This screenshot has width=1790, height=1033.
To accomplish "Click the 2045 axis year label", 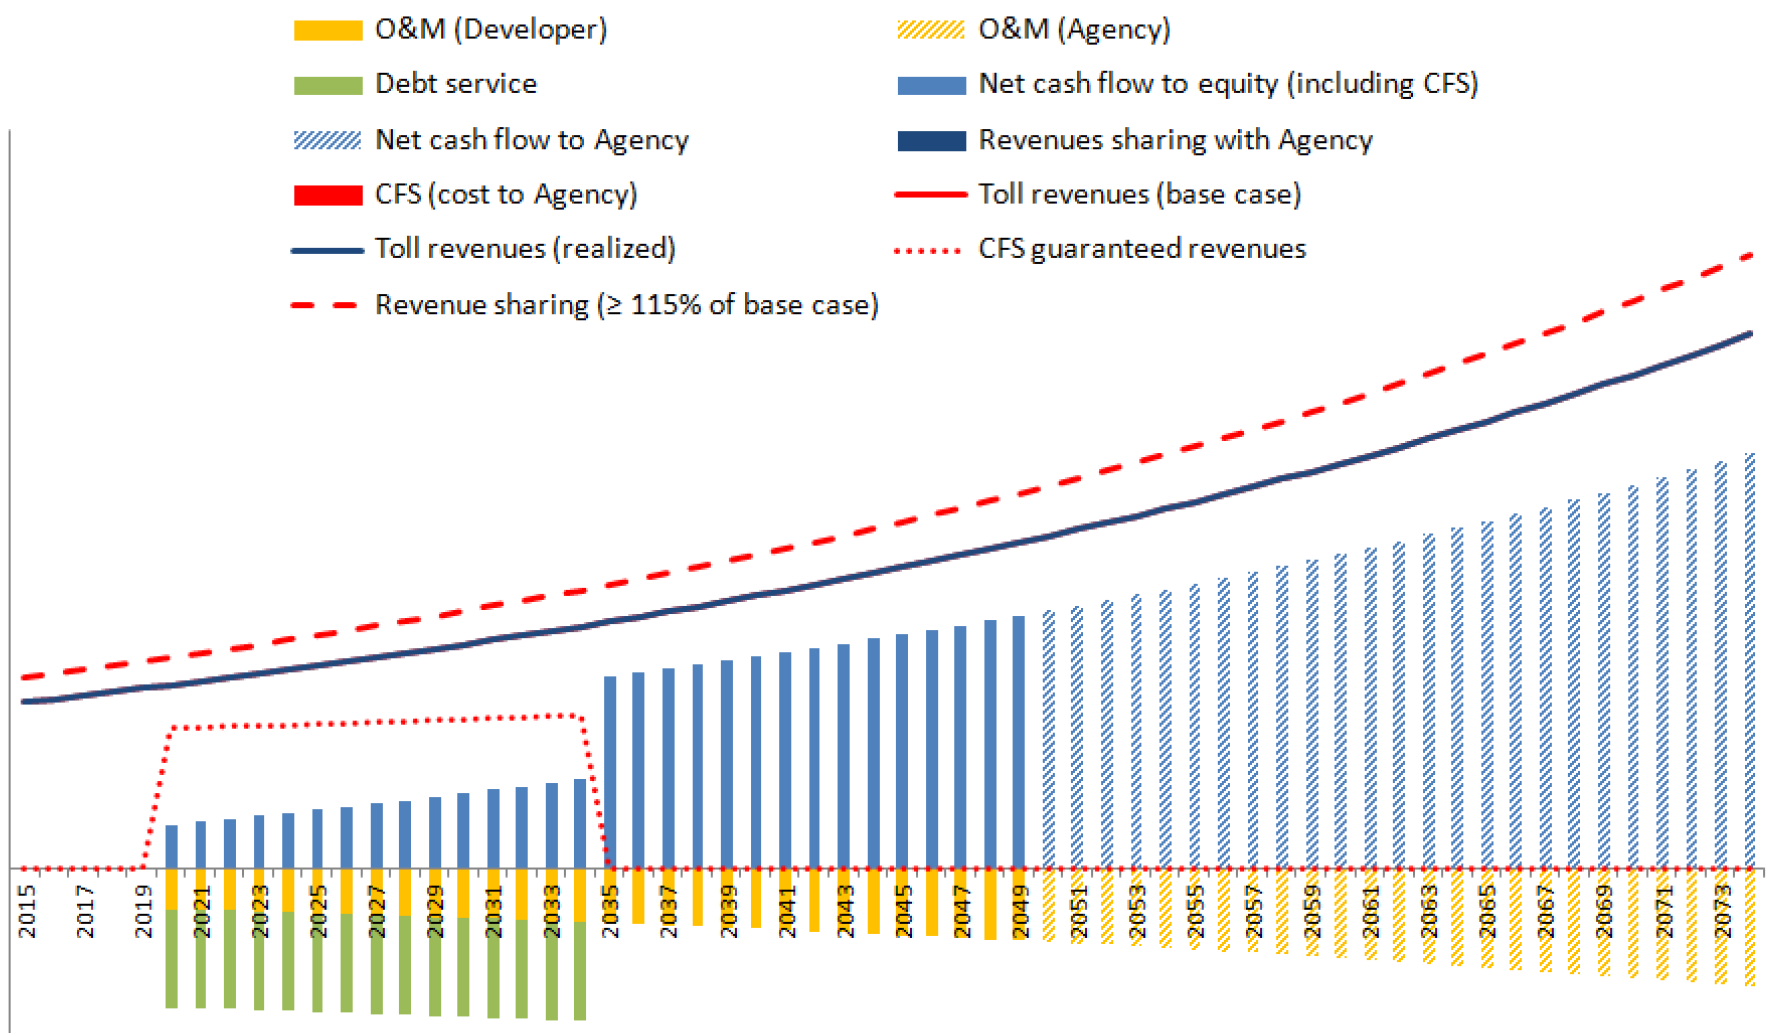I will 903,911.
